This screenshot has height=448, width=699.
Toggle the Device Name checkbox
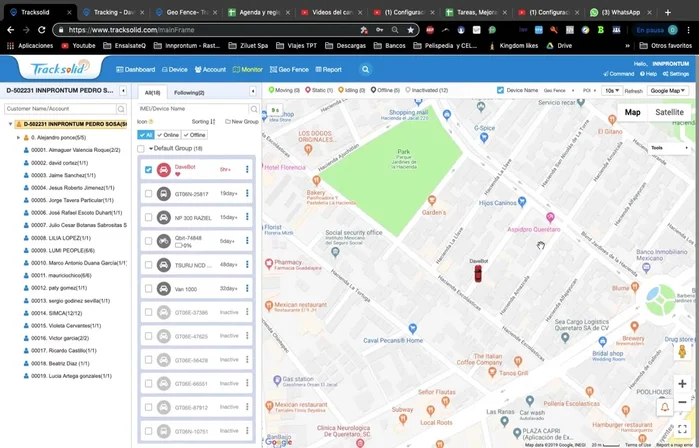(x=500, y=90)
